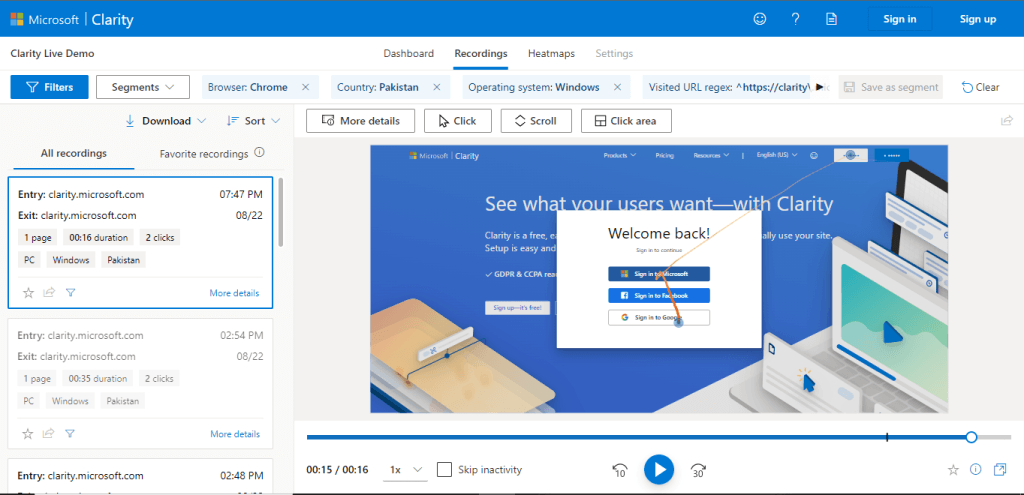Viewport: 1024px width, 495px height.
Task: Remove the Country: Pakistan filter
Action: point(437,87)
